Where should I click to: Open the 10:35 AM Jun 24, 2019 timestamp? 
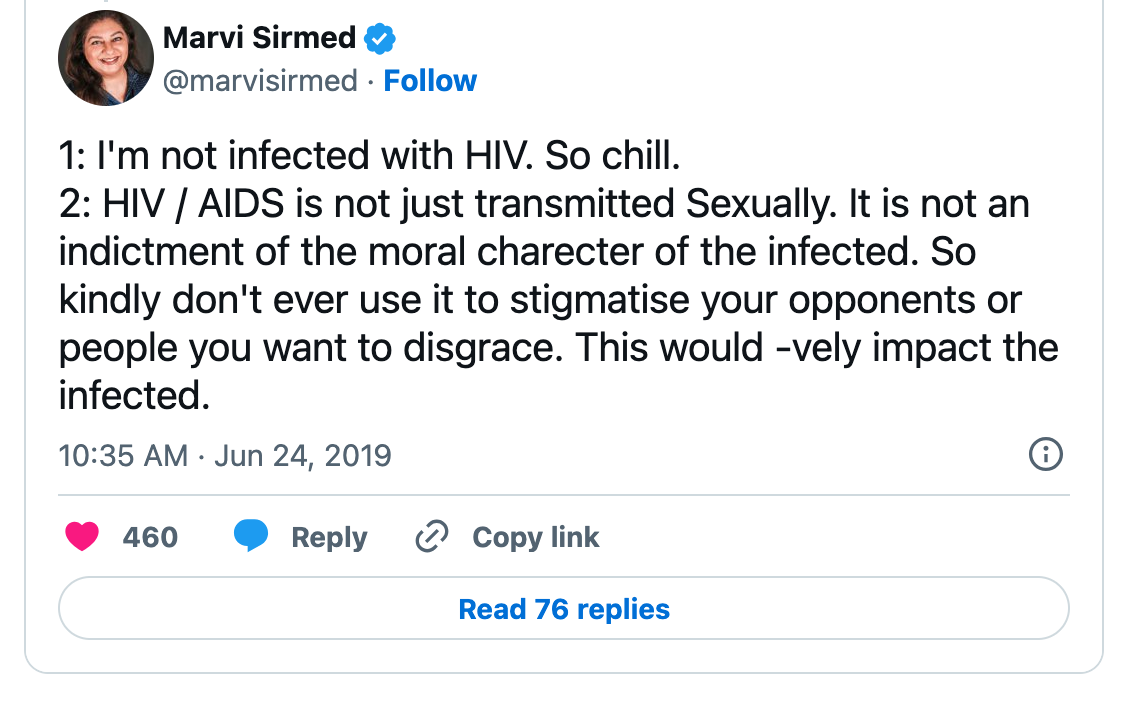(225, 456)
